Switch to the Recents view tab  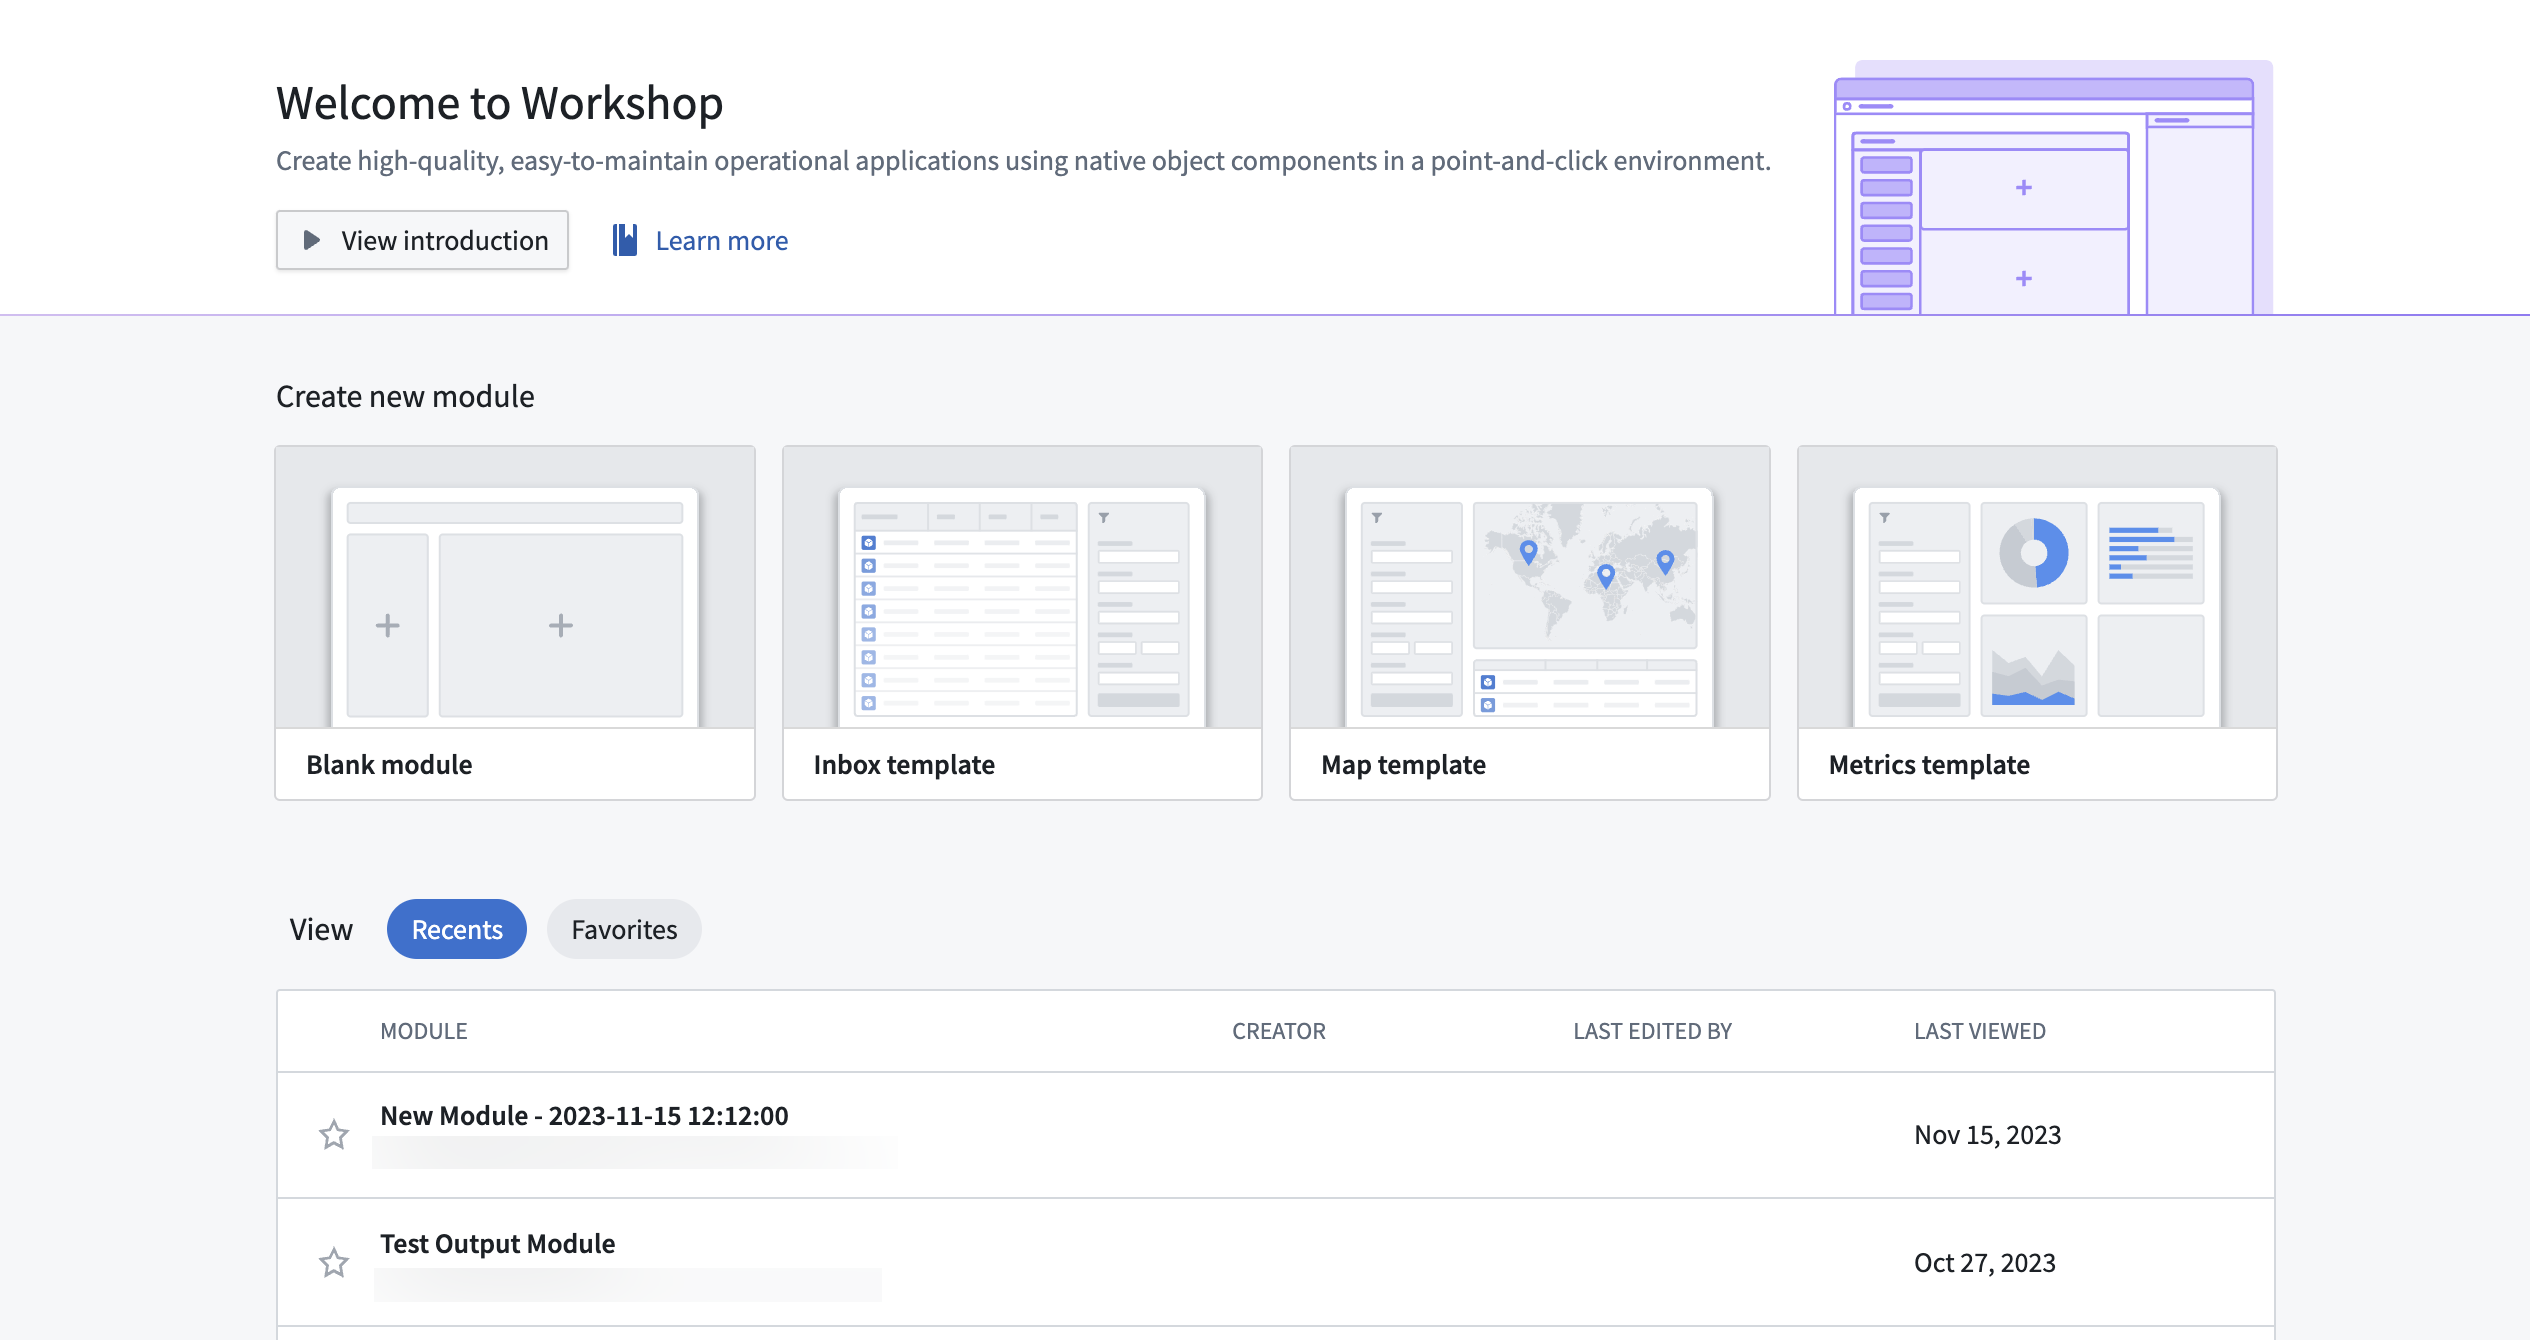[x=457, y=929]
